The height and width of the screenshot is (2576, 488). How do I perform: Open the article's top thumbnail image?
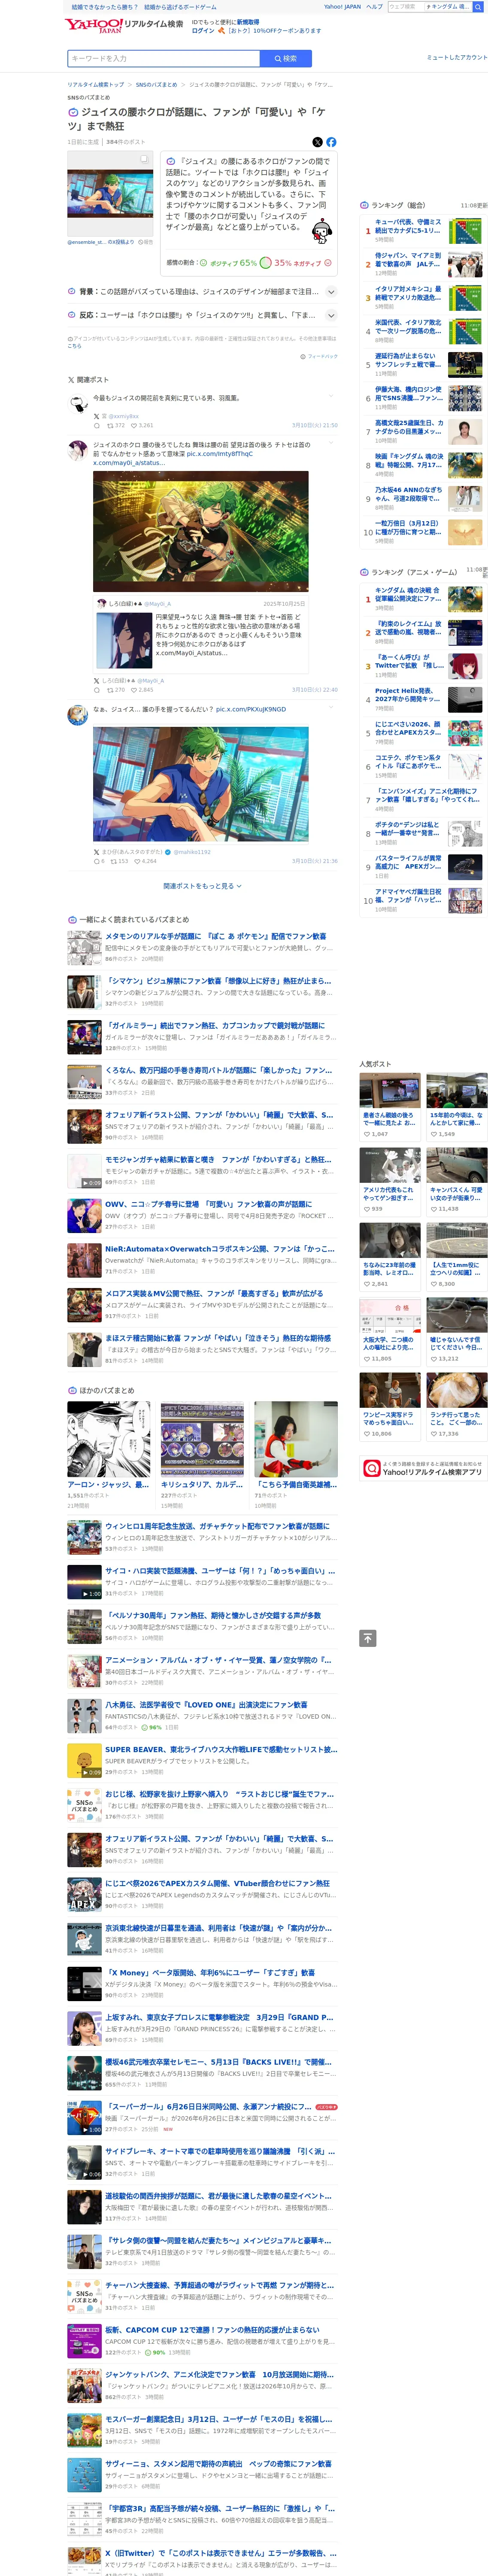click(110, 194)
